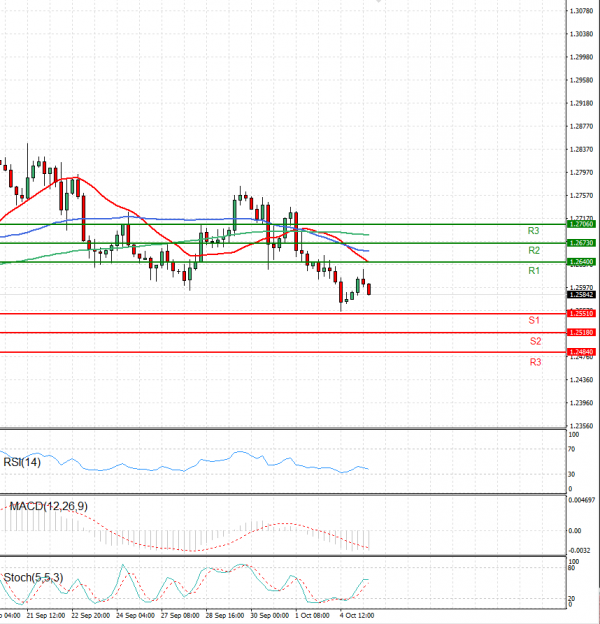Select the MACD zero level 0.00
The image size is (600, 624).
[575, 530]
